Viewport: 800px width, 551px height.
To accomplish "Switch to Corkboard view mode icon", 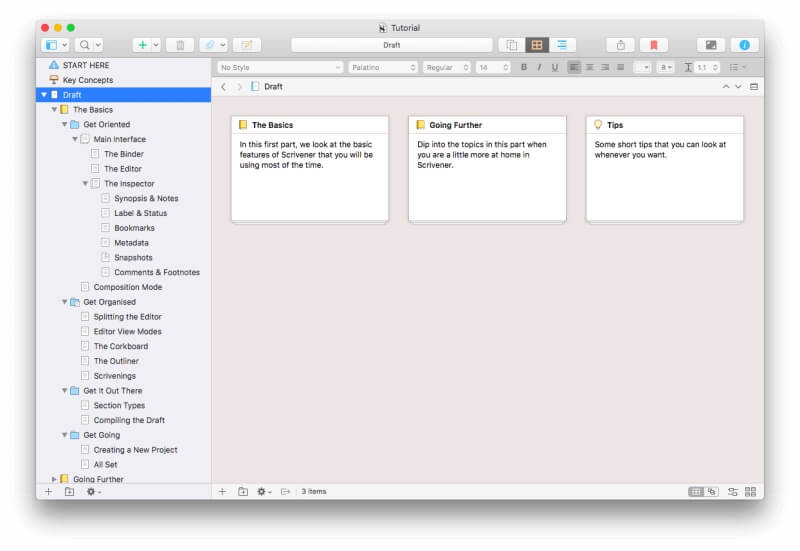I will tap(537, 45).
